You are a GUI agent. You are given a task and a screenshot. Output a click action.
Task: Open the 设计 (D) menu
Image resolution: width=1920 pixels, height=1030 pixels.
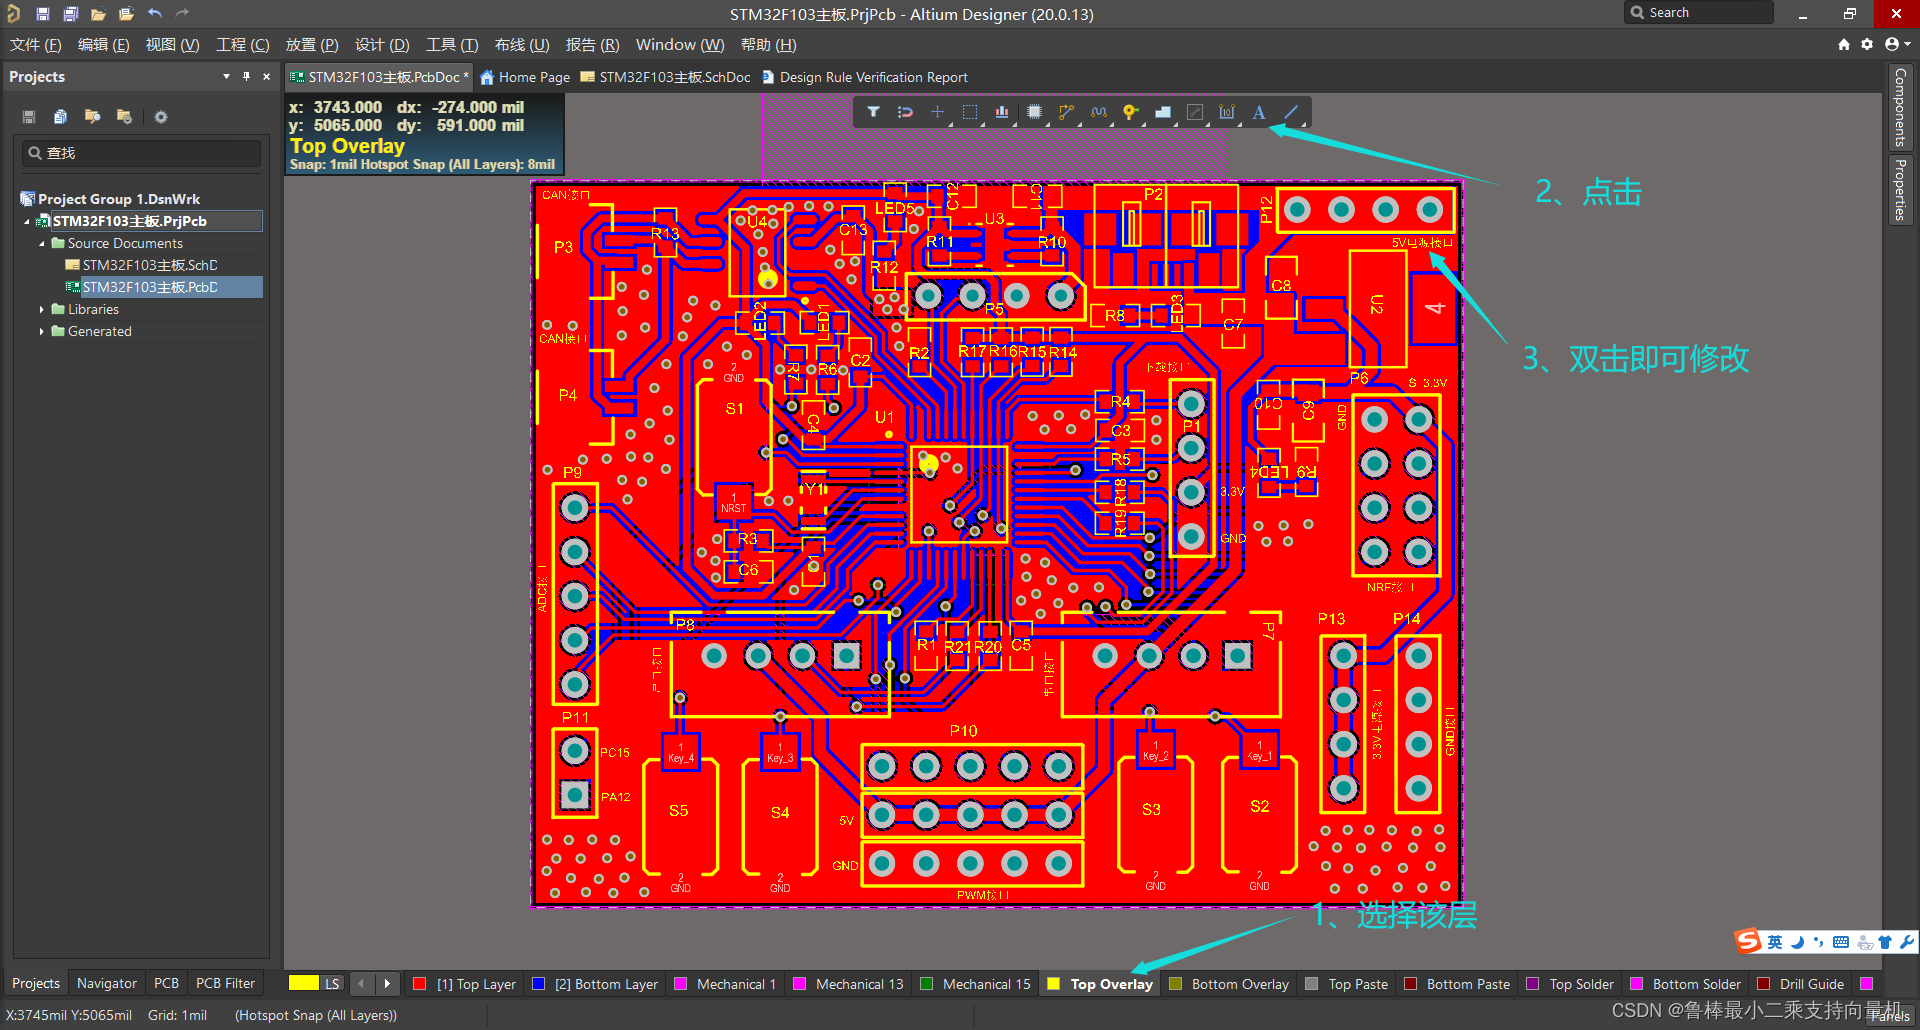pos(382,45)
